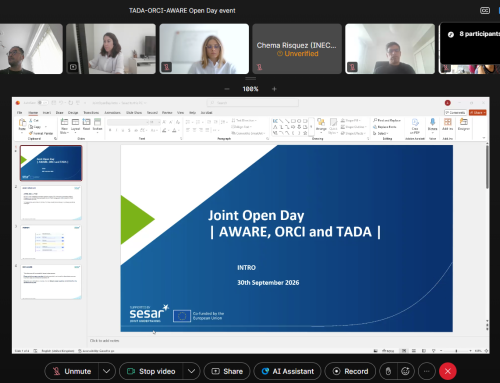Zoom in shared content with plus button
This screenshot has width=500, height=383.
(x=274, y=89)
